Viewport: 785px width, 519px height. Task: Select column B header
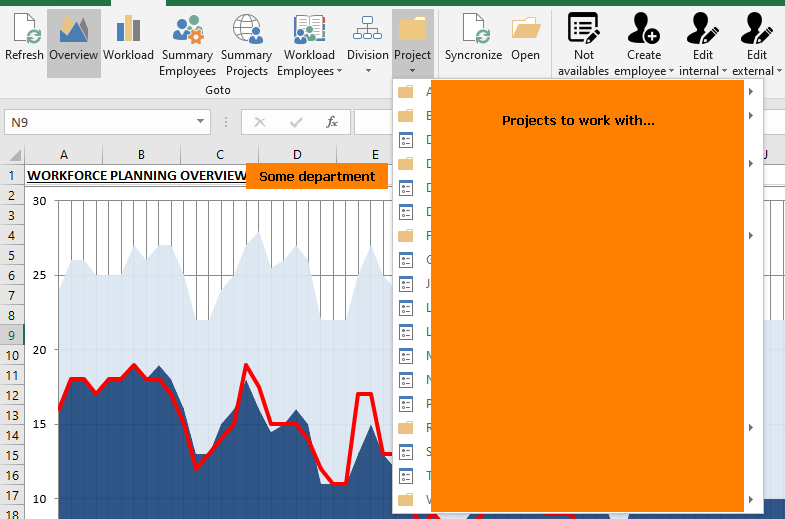coord(141,155)
